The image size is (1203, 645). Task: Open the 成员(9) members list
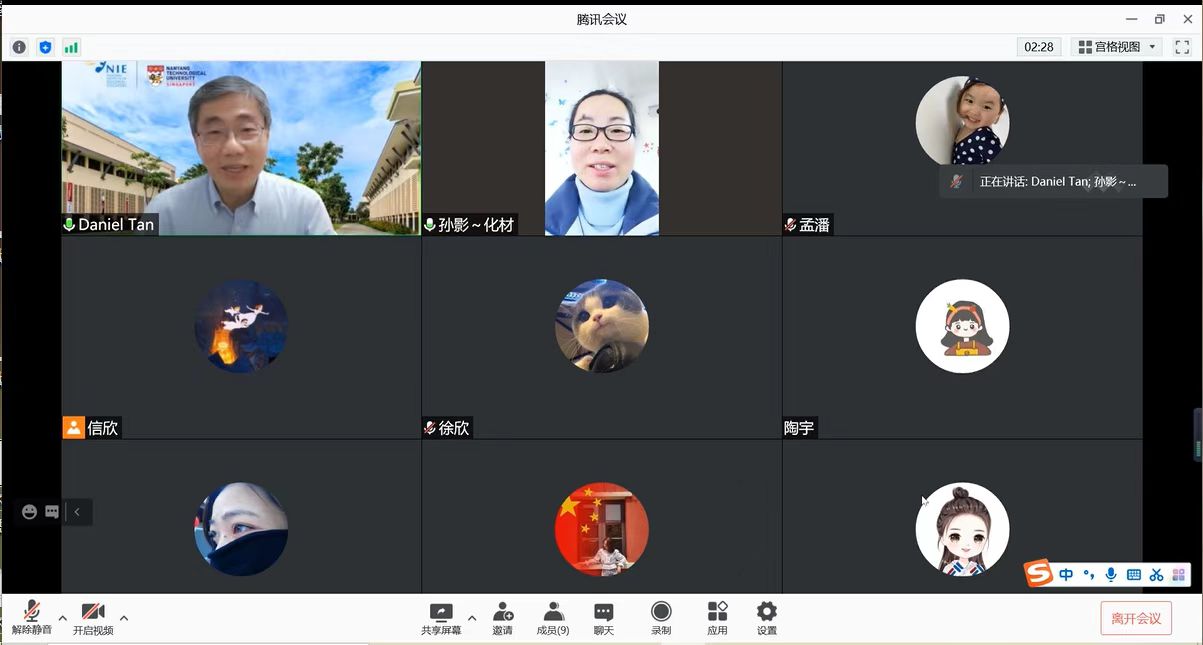[x=553, y=618]
